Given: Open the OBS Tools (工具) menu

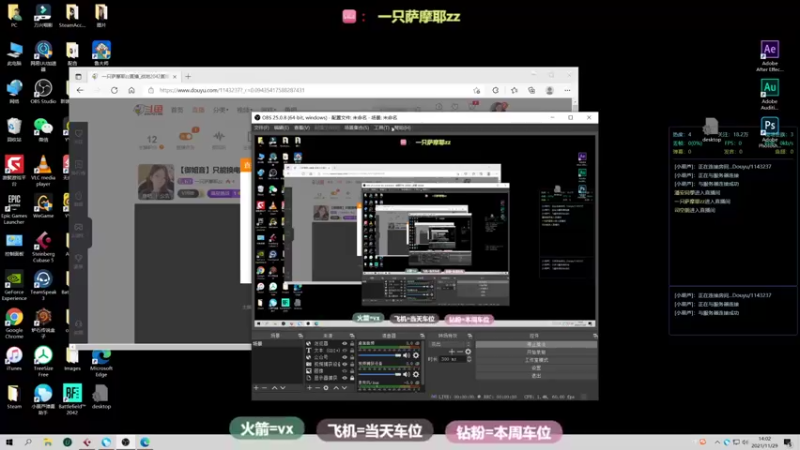Looking at the screenshot, I should (382, 128).
